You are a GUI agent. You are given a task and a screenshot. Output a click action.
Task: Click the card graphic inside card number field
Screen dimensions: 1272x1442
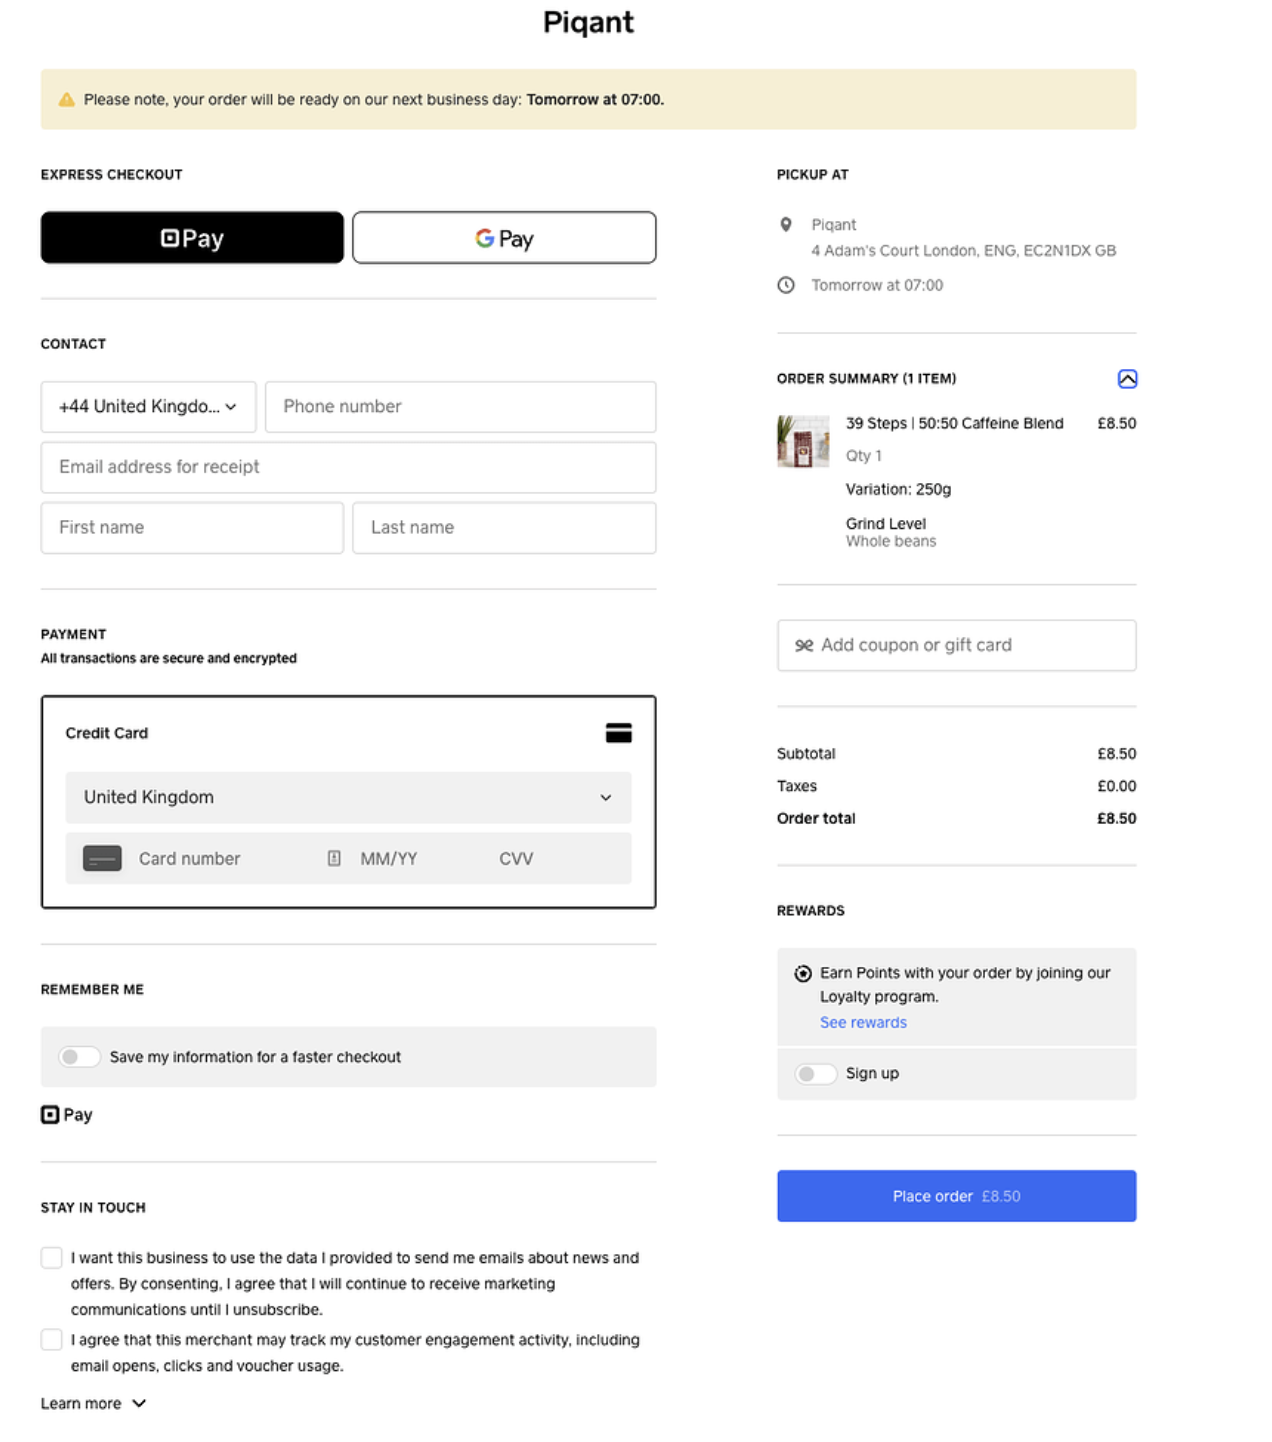(x=101, y=858)
